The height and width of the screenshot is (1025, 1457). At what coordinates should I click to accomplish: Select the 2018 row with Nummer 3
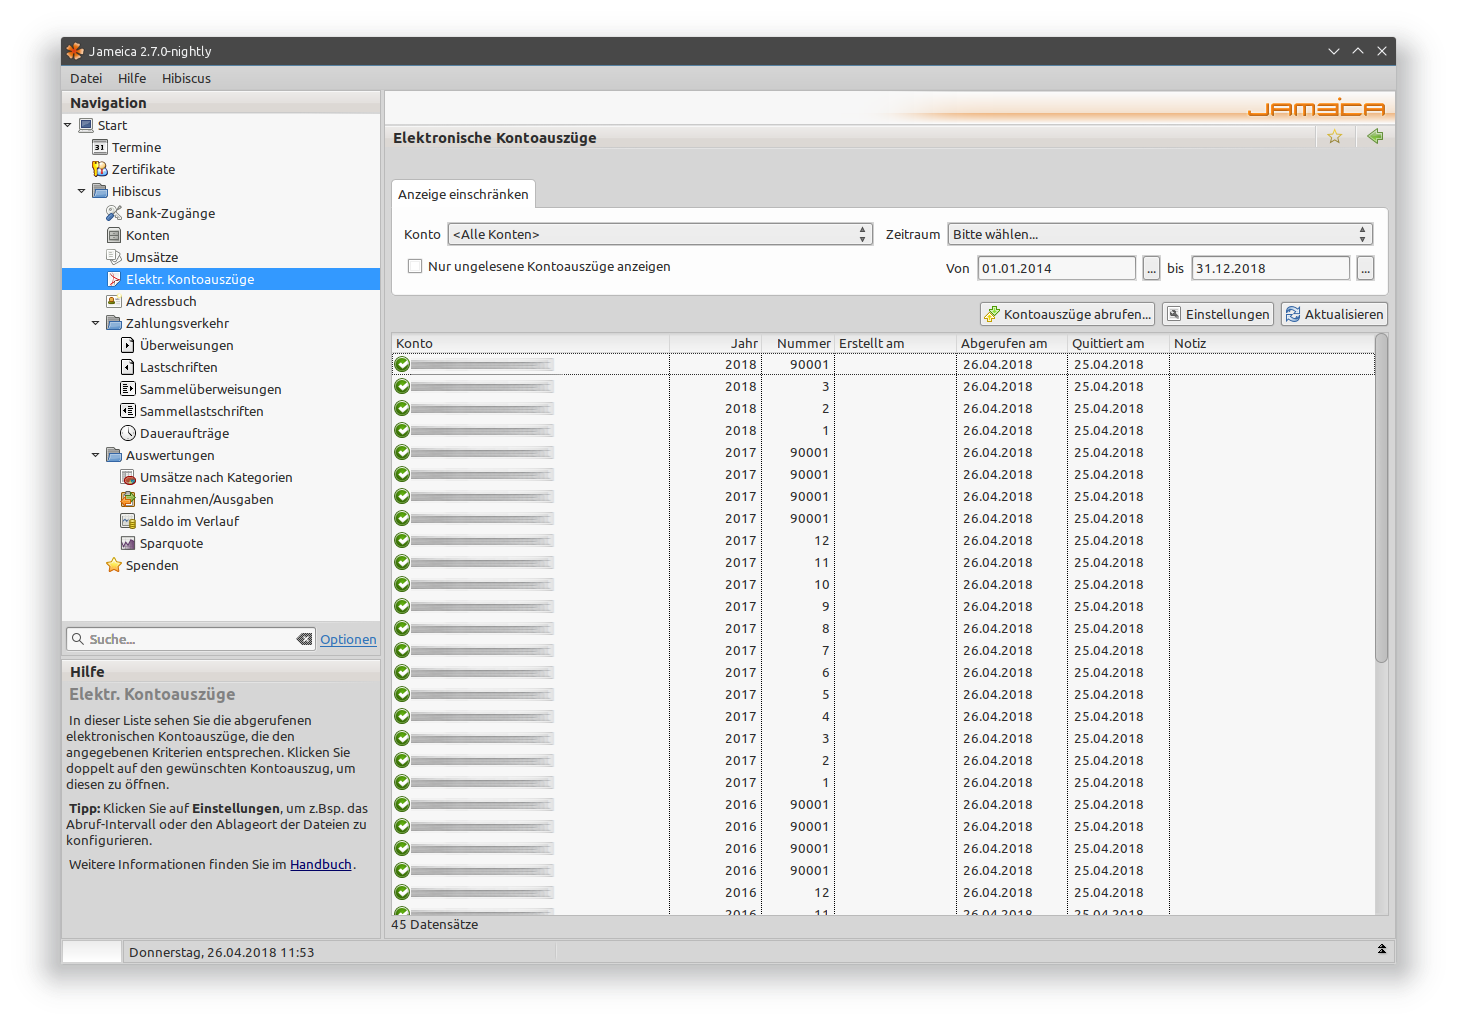883,386
